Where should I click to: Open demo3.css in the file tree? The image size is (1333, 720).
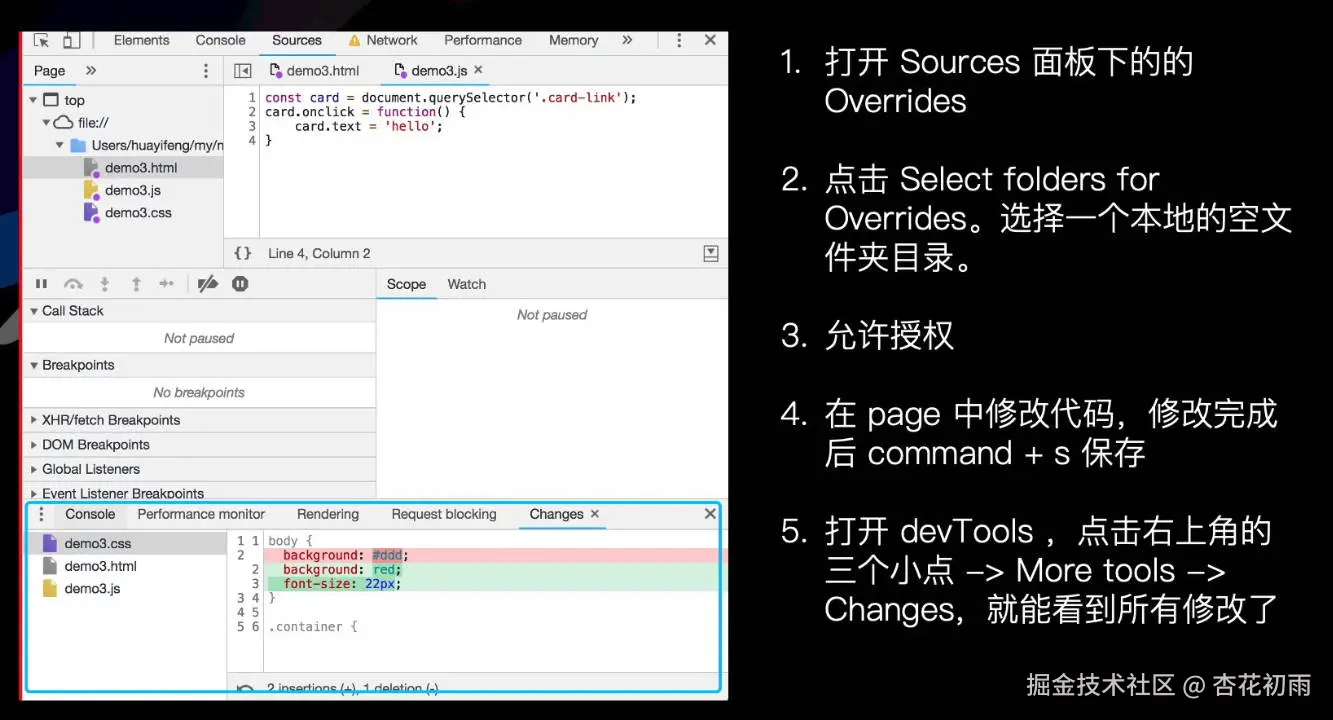138,213
